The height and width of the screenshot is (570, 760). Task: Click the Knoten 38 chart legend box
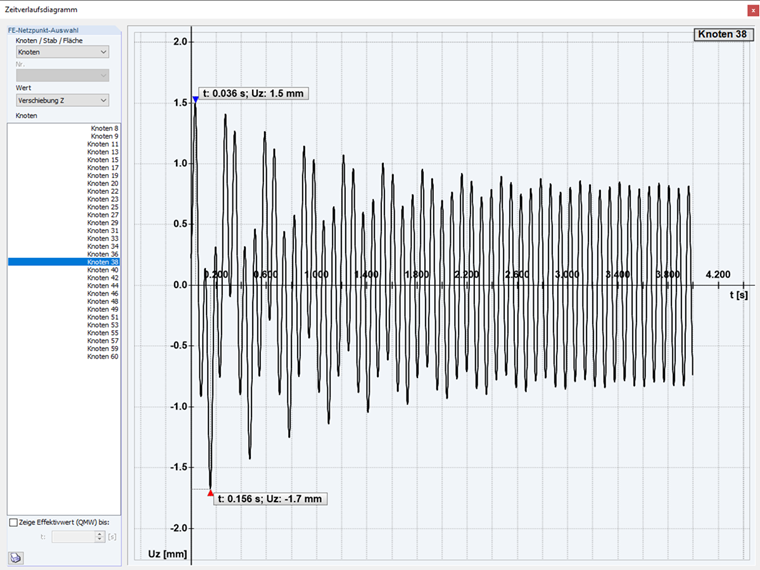coord(723,34)
